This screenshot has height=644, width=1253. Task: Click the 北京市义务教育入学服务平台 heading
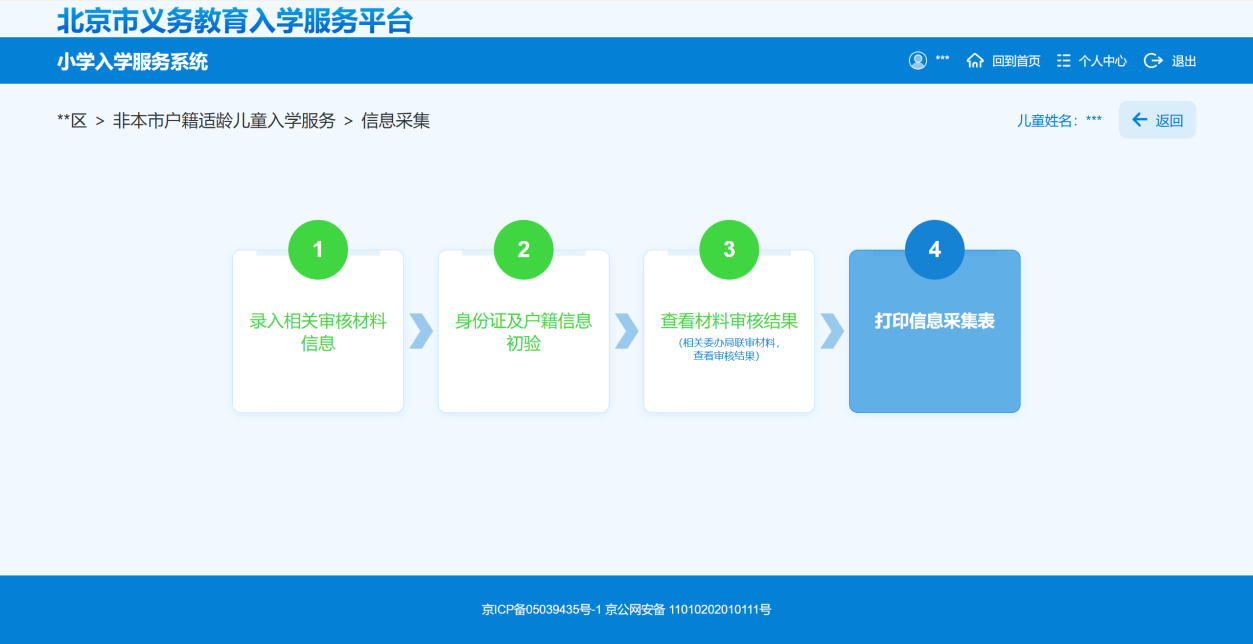[235, 21]
